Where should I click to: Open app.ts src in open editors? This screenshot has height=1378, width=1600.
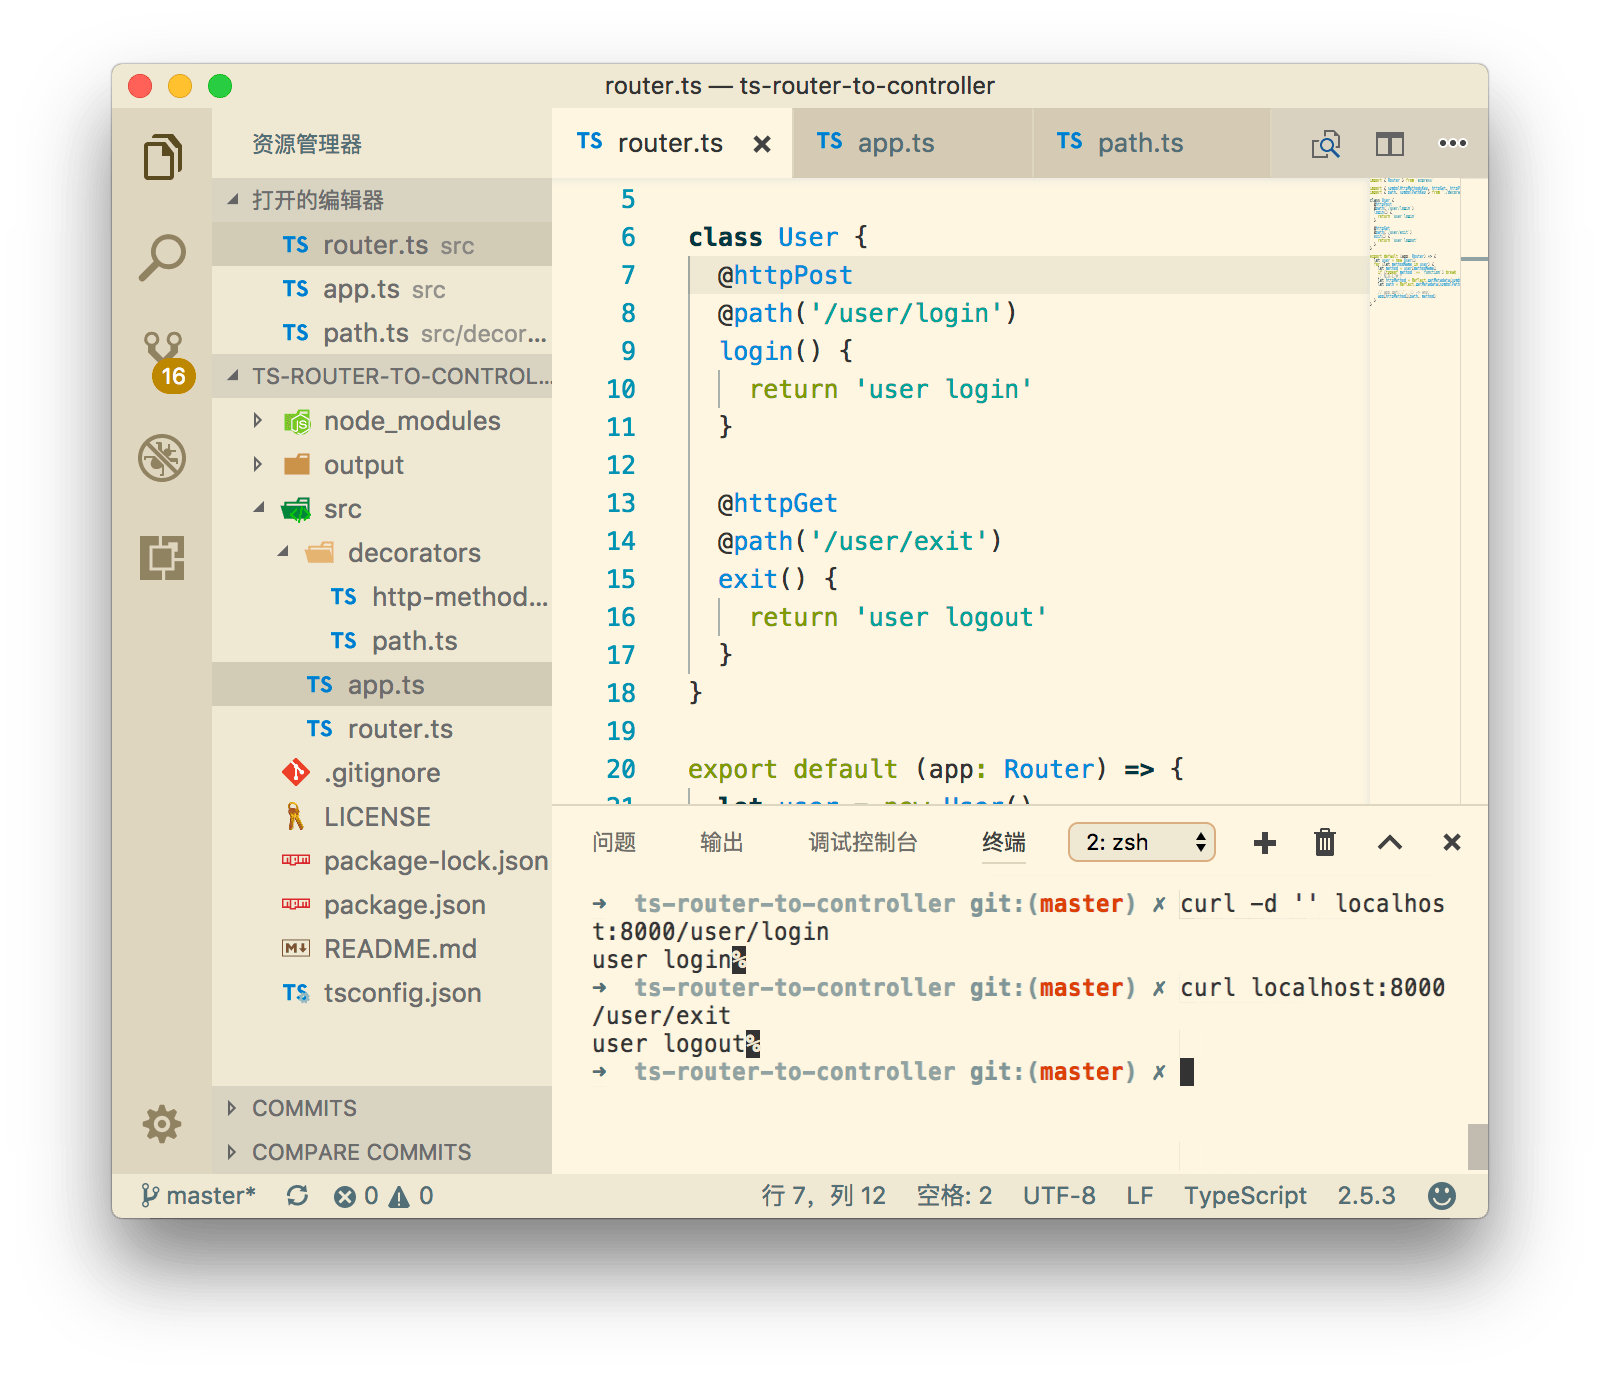point(382,289)
